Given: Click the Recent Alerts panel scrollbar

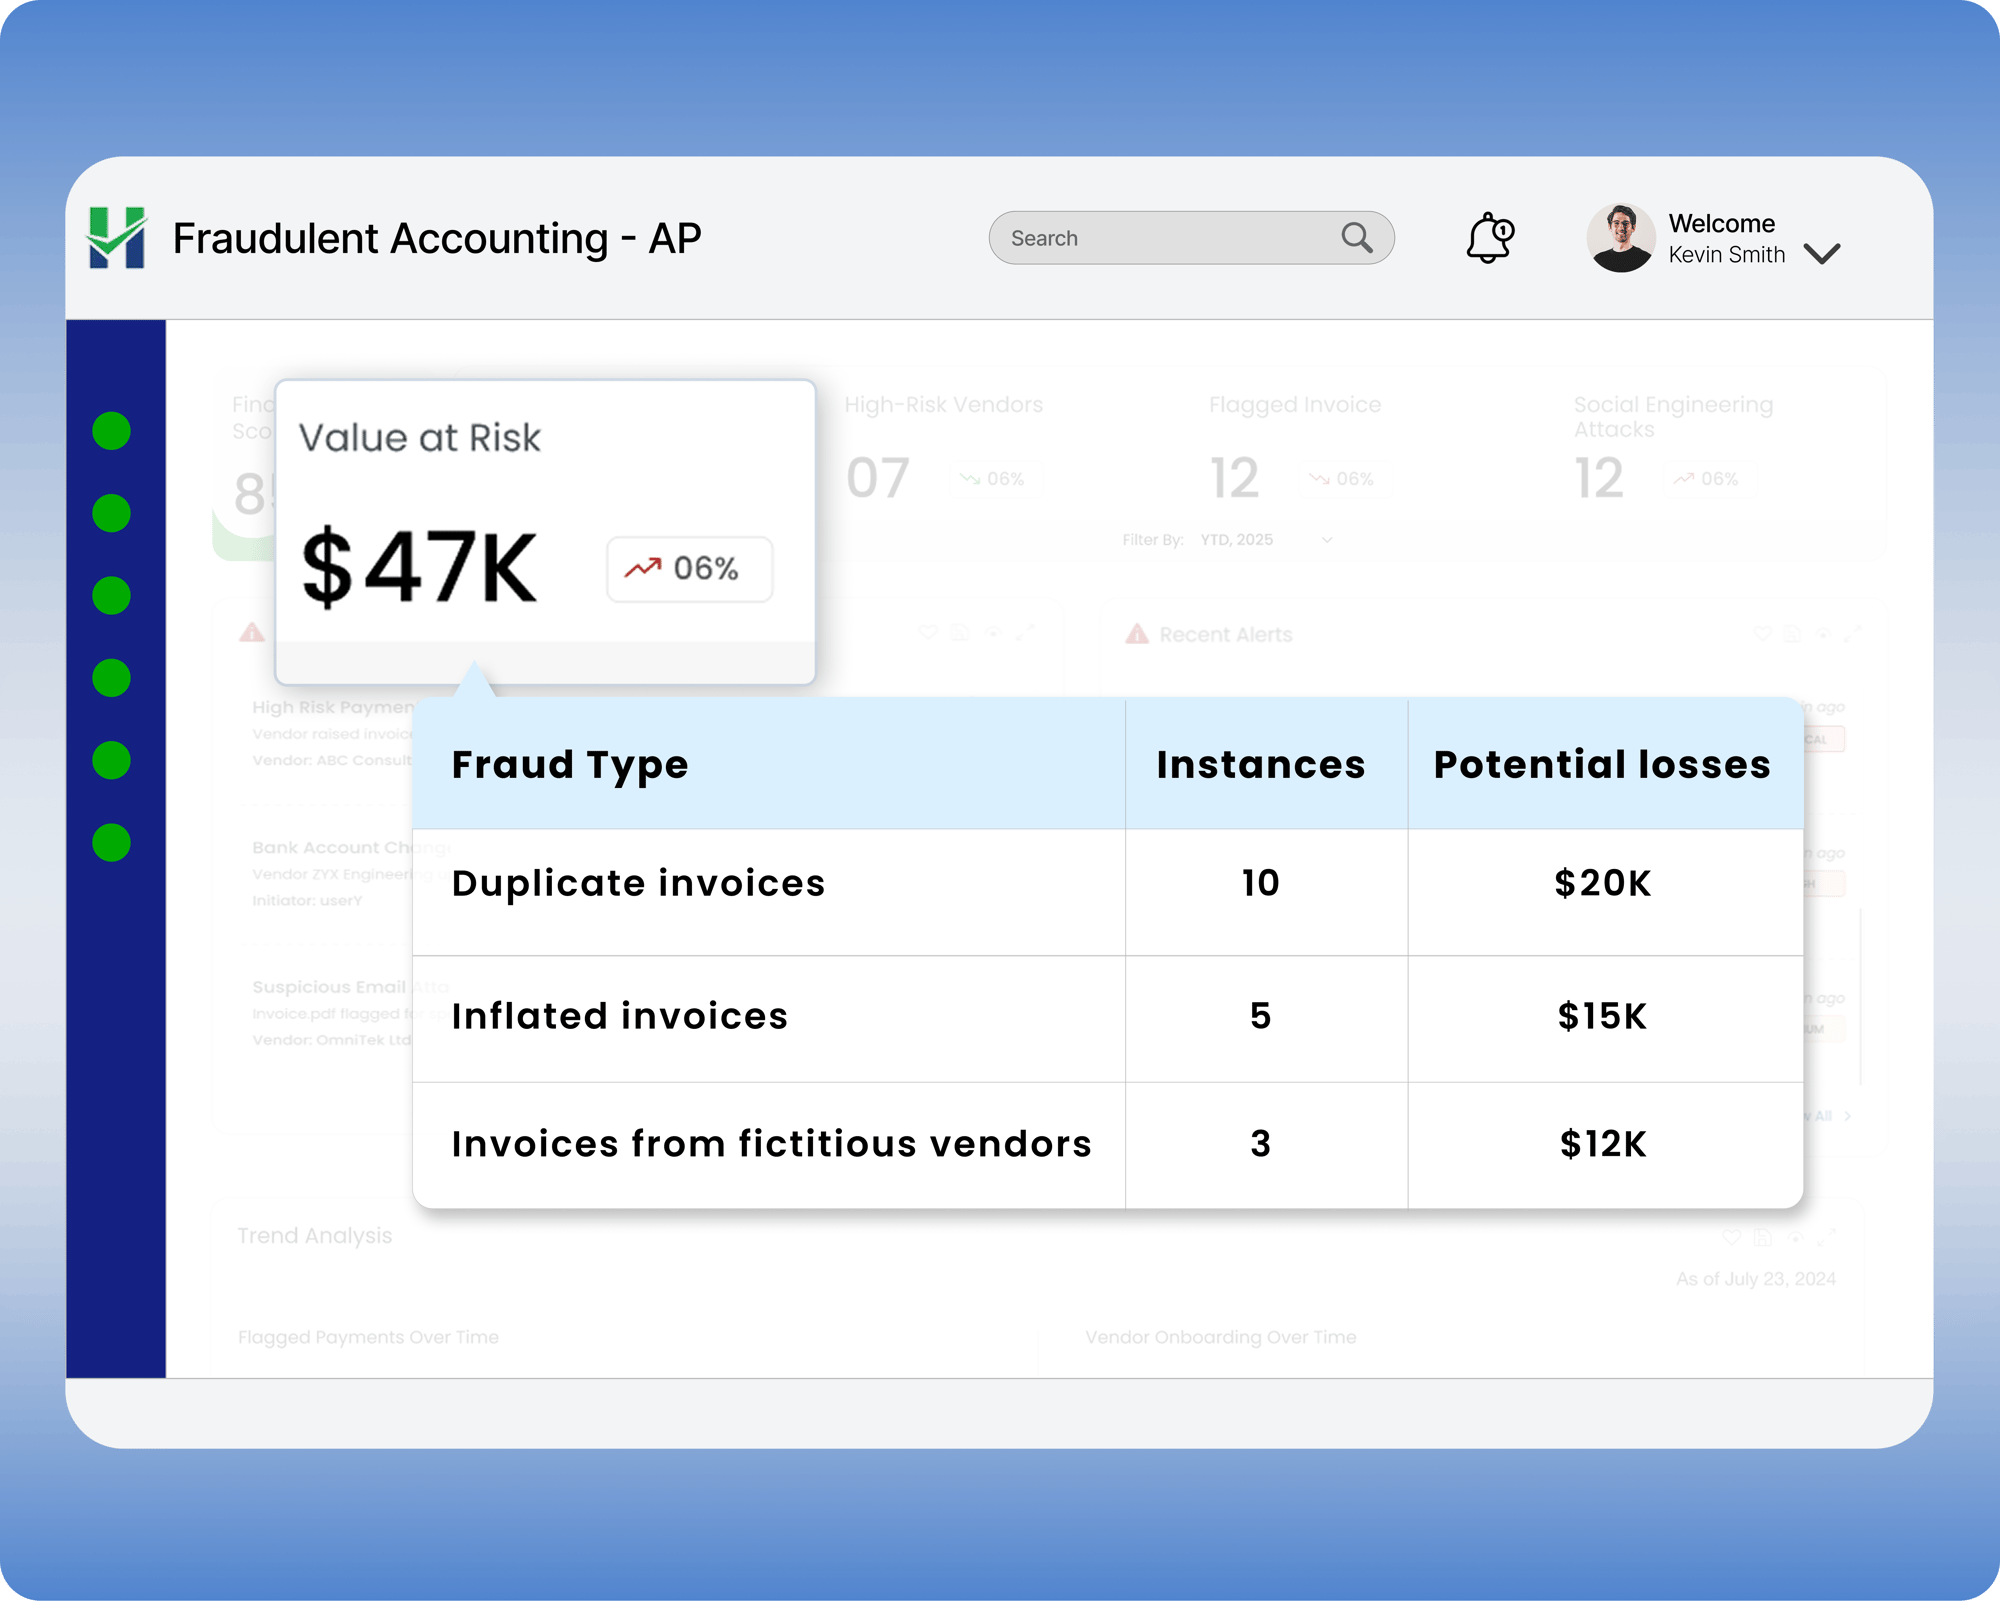Looking at the screenshot, I should click(x=1860, y=995).
